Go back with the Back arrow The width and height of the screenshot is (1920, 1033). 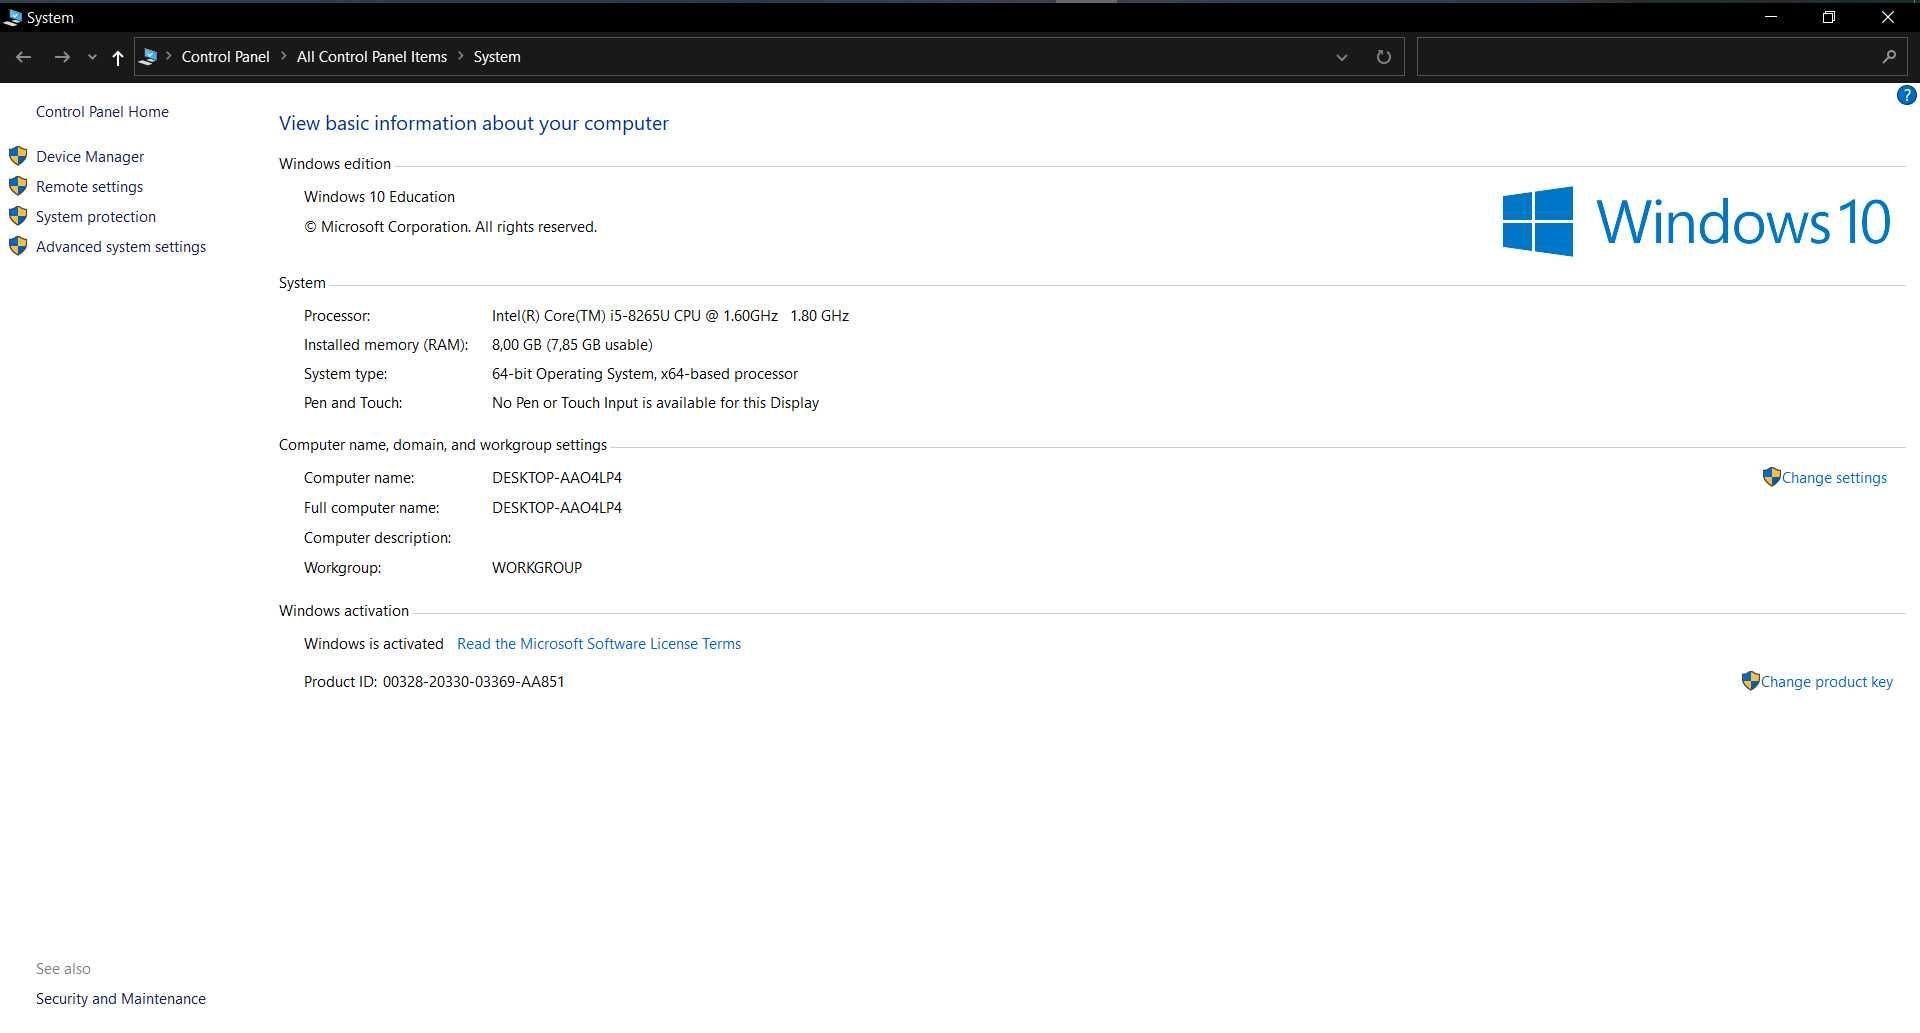[x=24, y=57]
